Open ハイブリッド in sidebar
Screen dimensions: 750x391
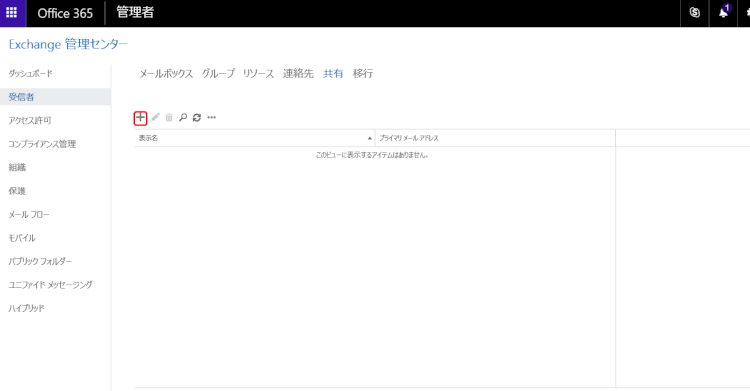tap(26, 308)
